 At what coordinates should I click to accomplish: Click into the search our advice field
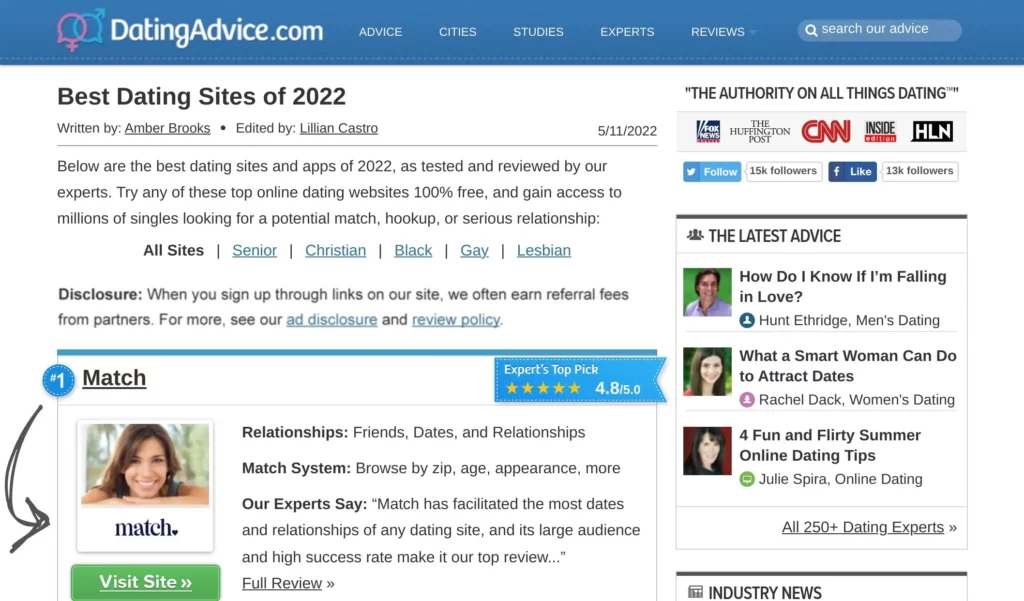879,30
